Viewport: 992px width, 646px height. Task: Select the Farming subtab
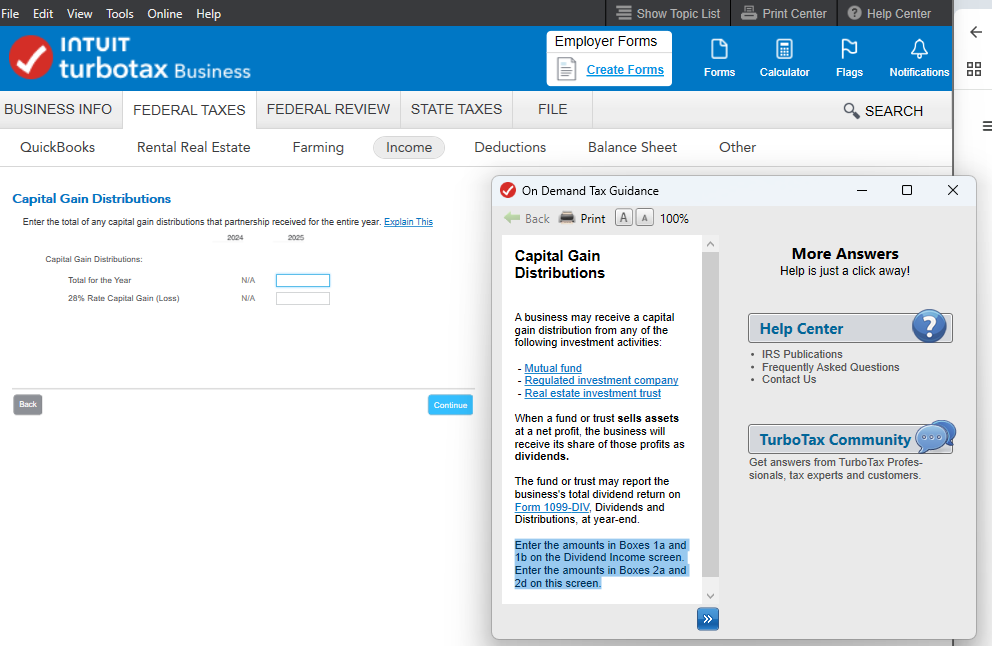(x=318, y=147)
